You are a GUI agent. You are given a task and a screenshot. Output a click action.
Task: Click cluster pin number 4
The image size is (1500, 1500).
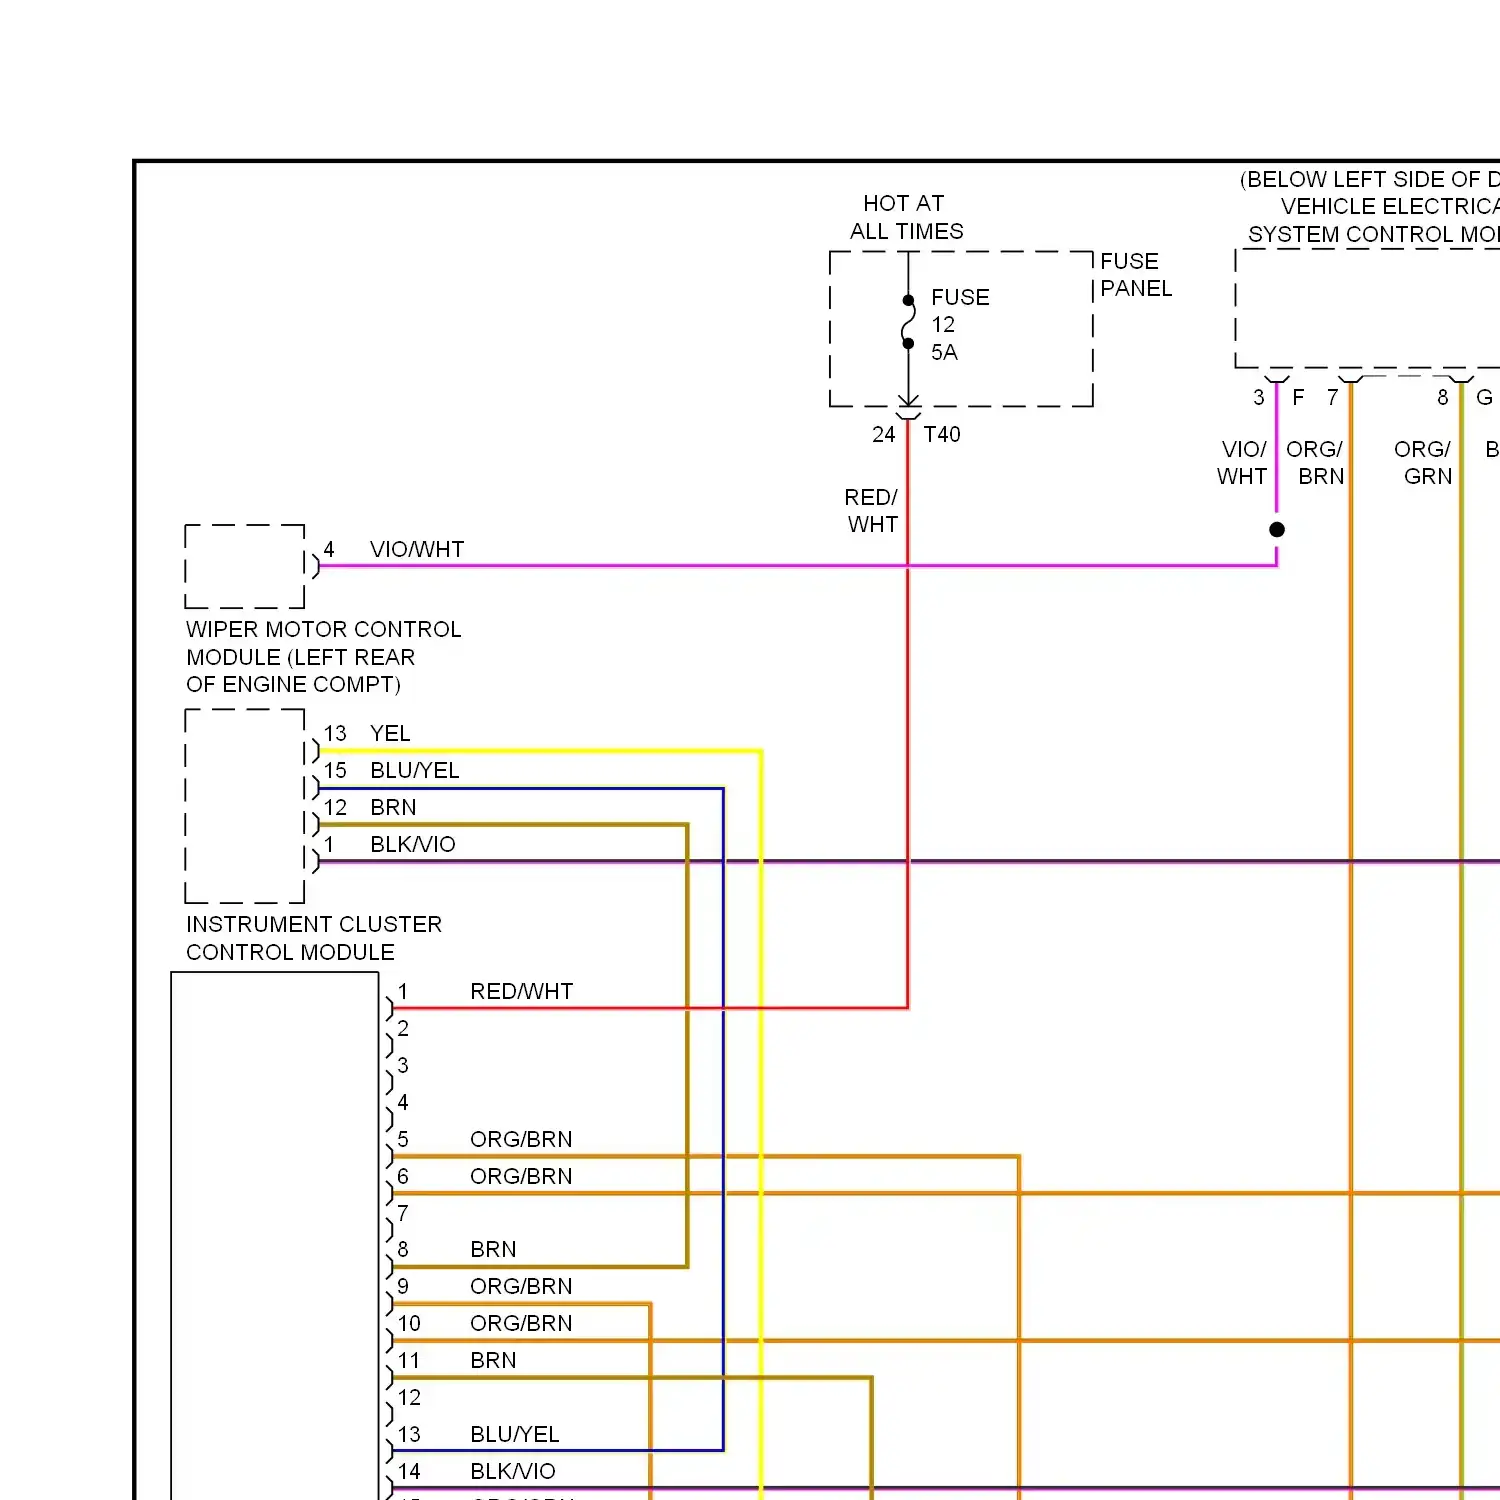403,1102
